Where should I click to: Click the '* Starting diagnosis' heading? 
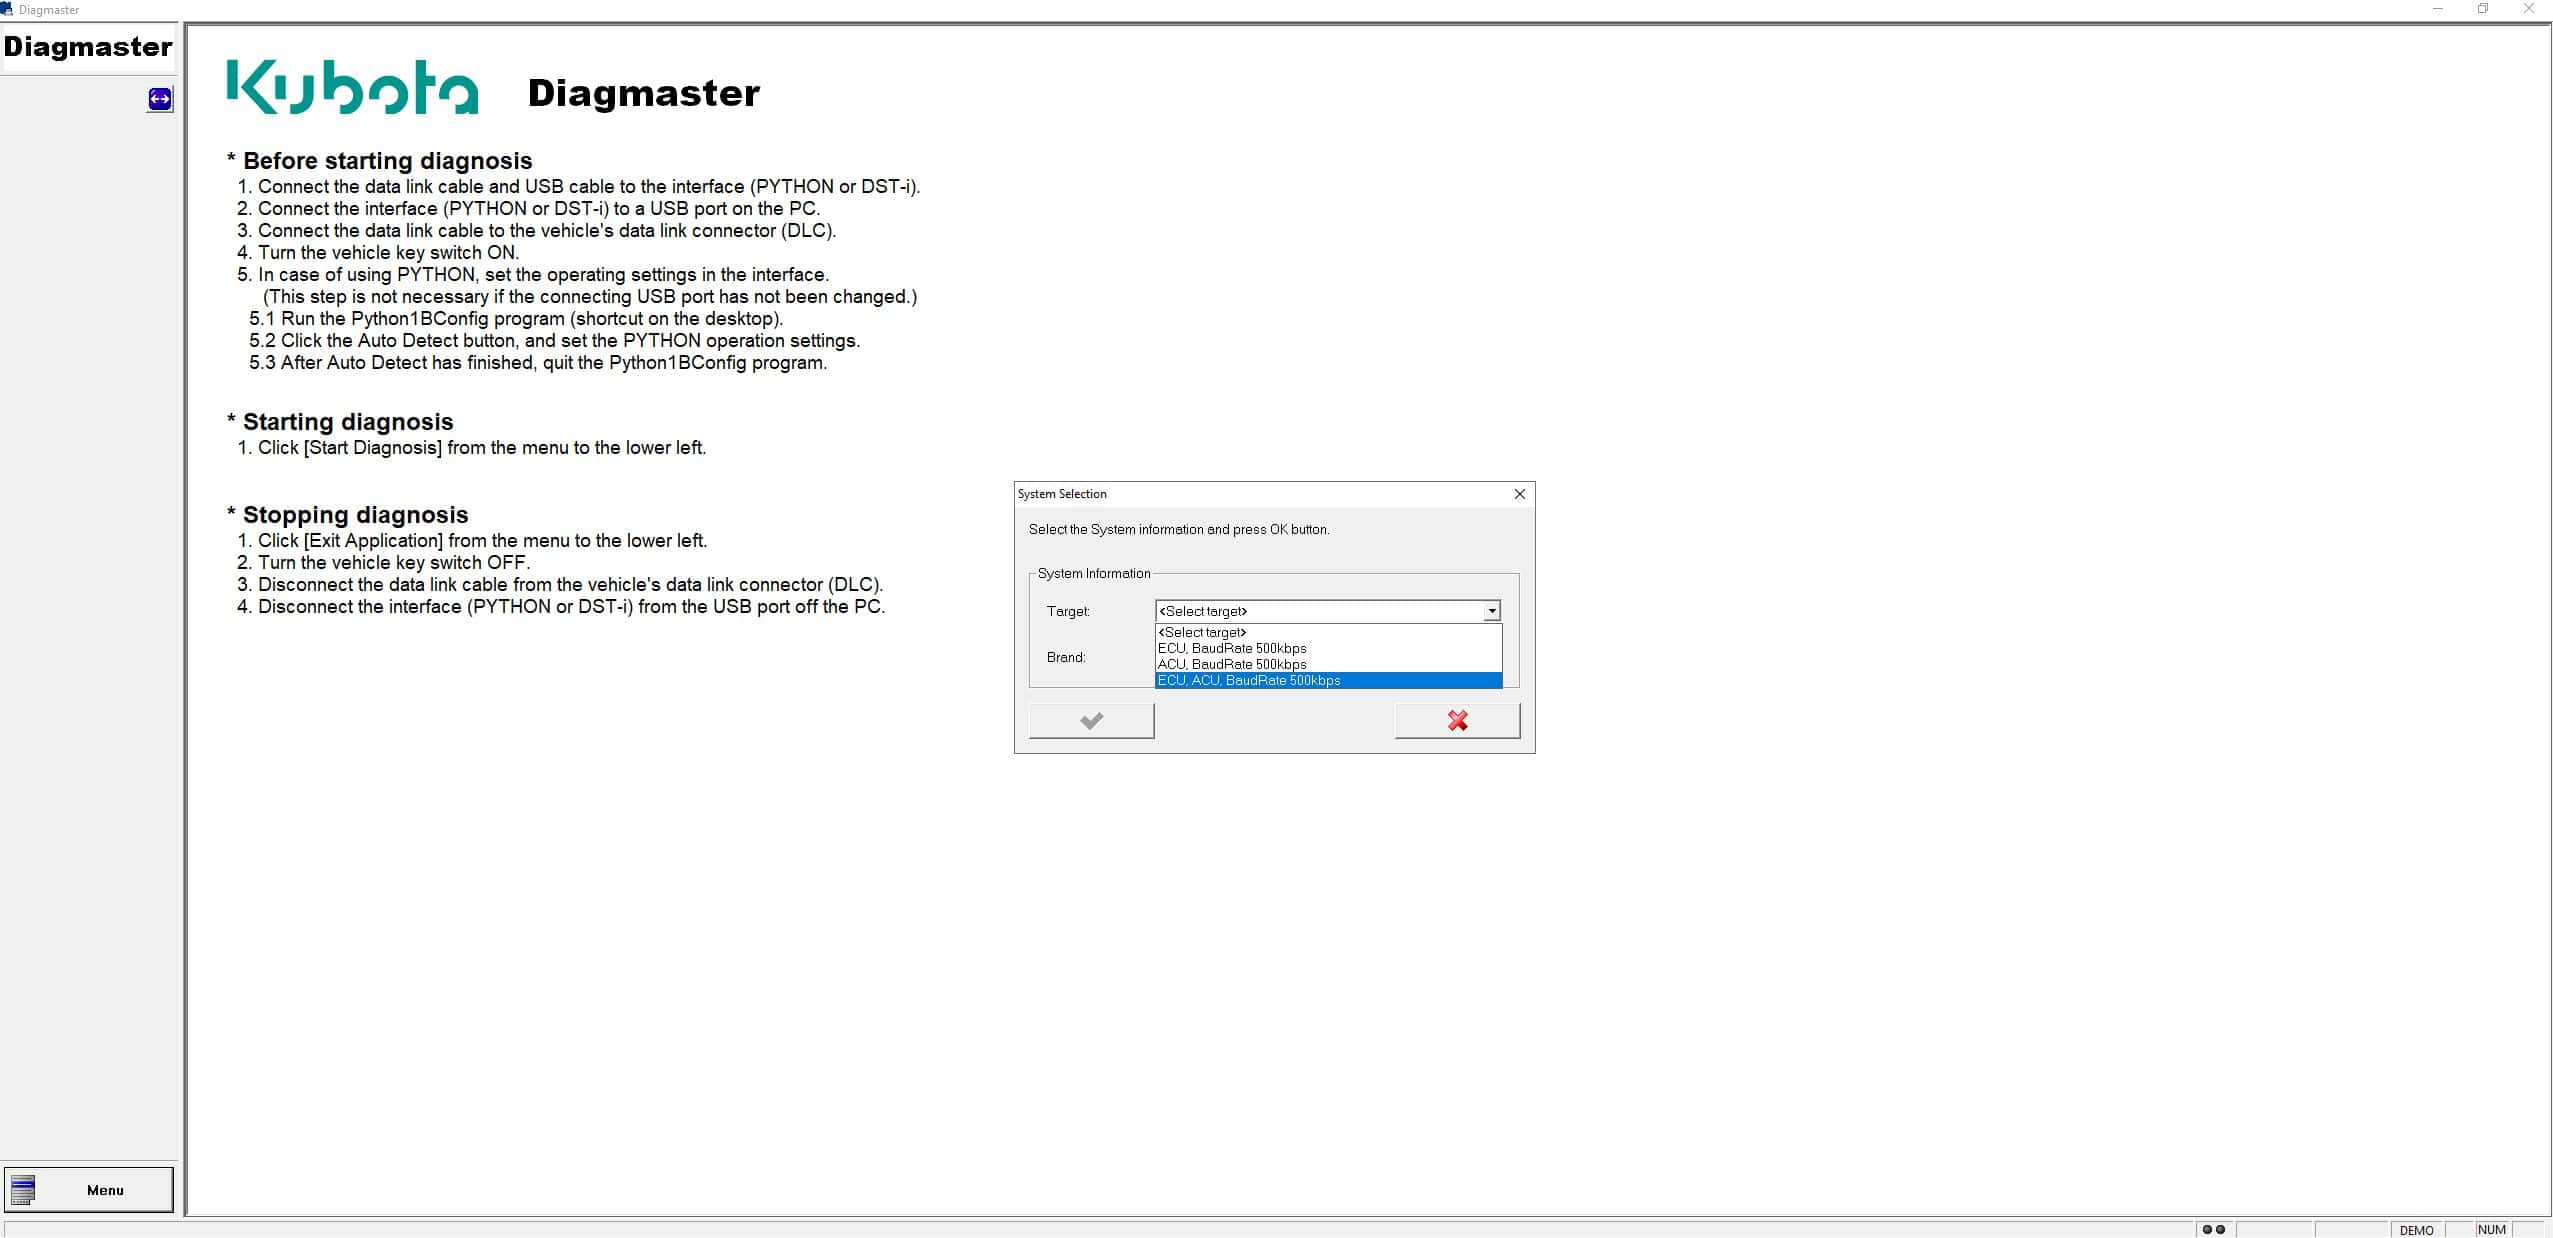340,422
